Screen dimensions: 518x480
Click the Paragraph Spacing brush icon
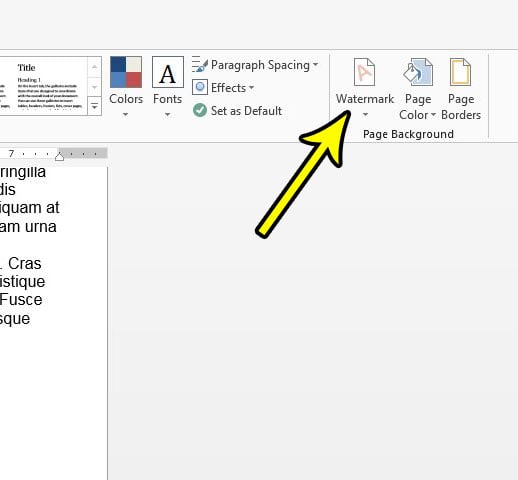(x=200, y=64)
